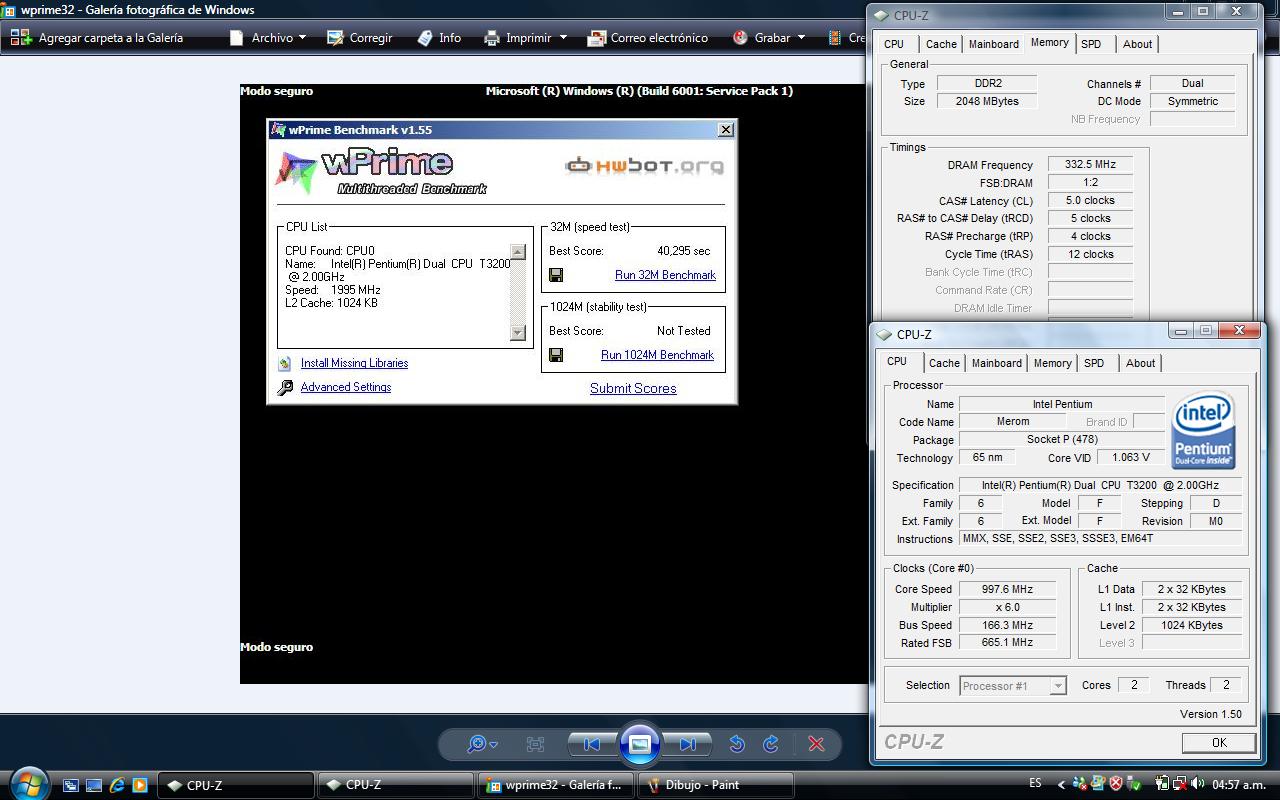Click Run 1024M Benchmark link
Viewport: 1280px width, 800px height.
[657, 355]
